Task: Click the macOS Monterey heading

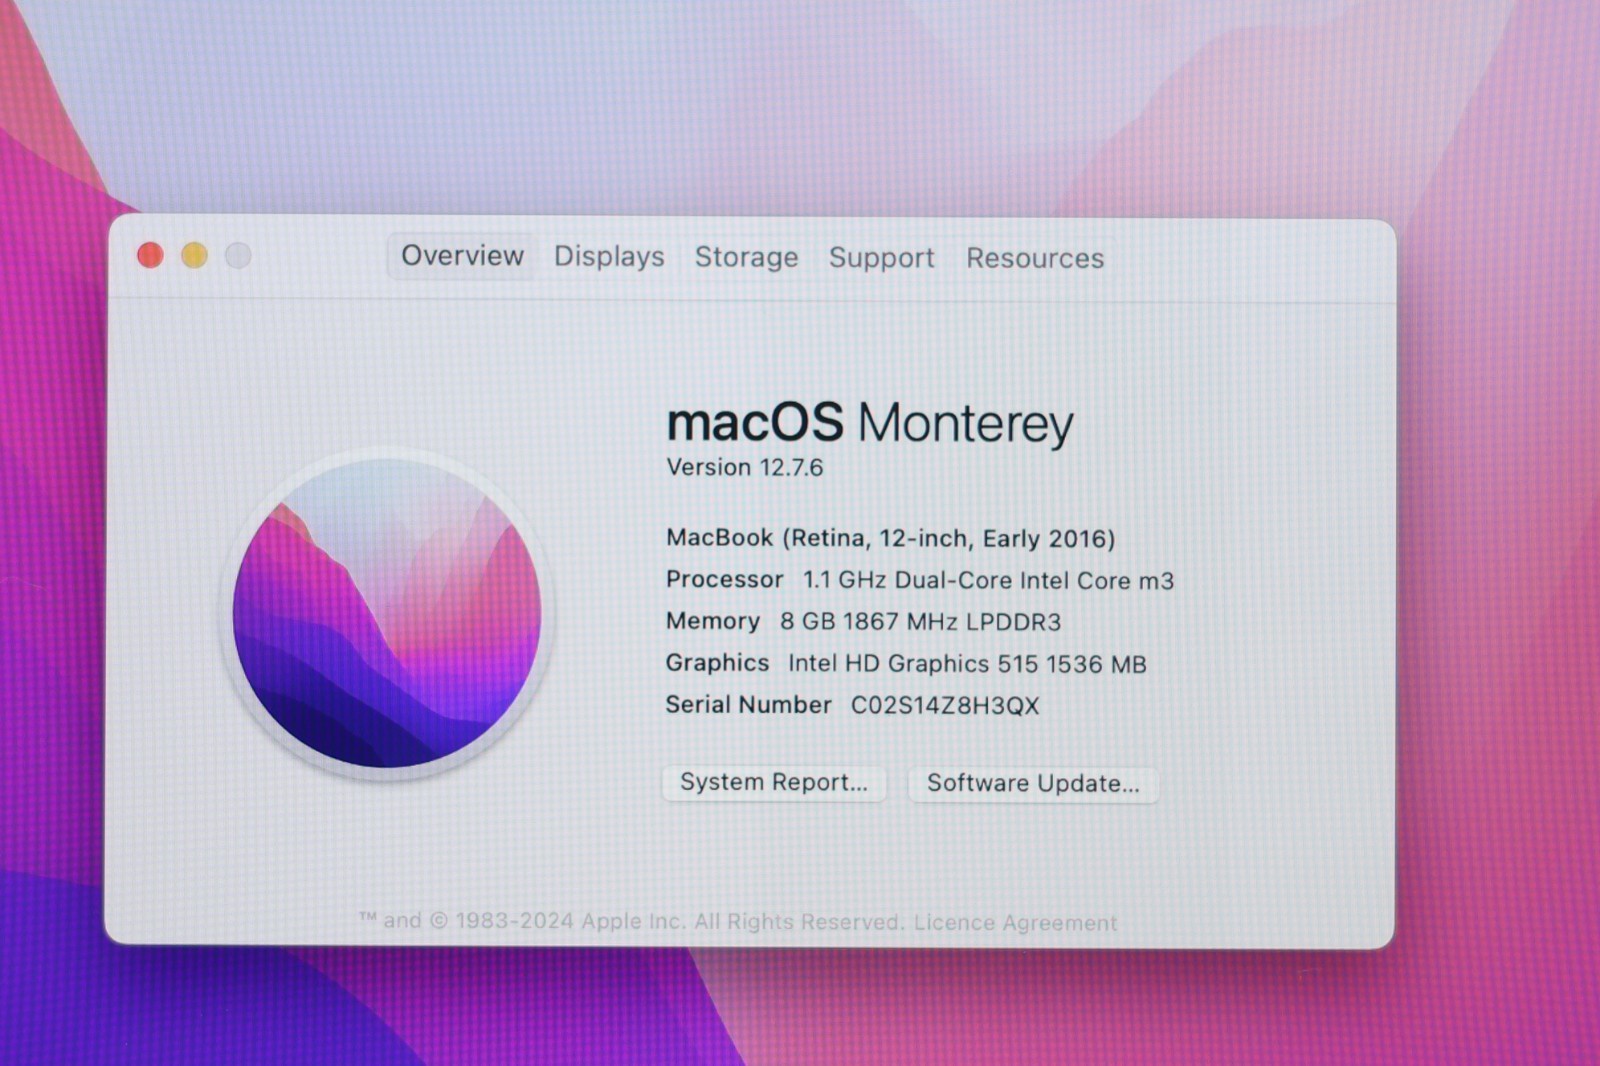Action: [x=869, y=423]
